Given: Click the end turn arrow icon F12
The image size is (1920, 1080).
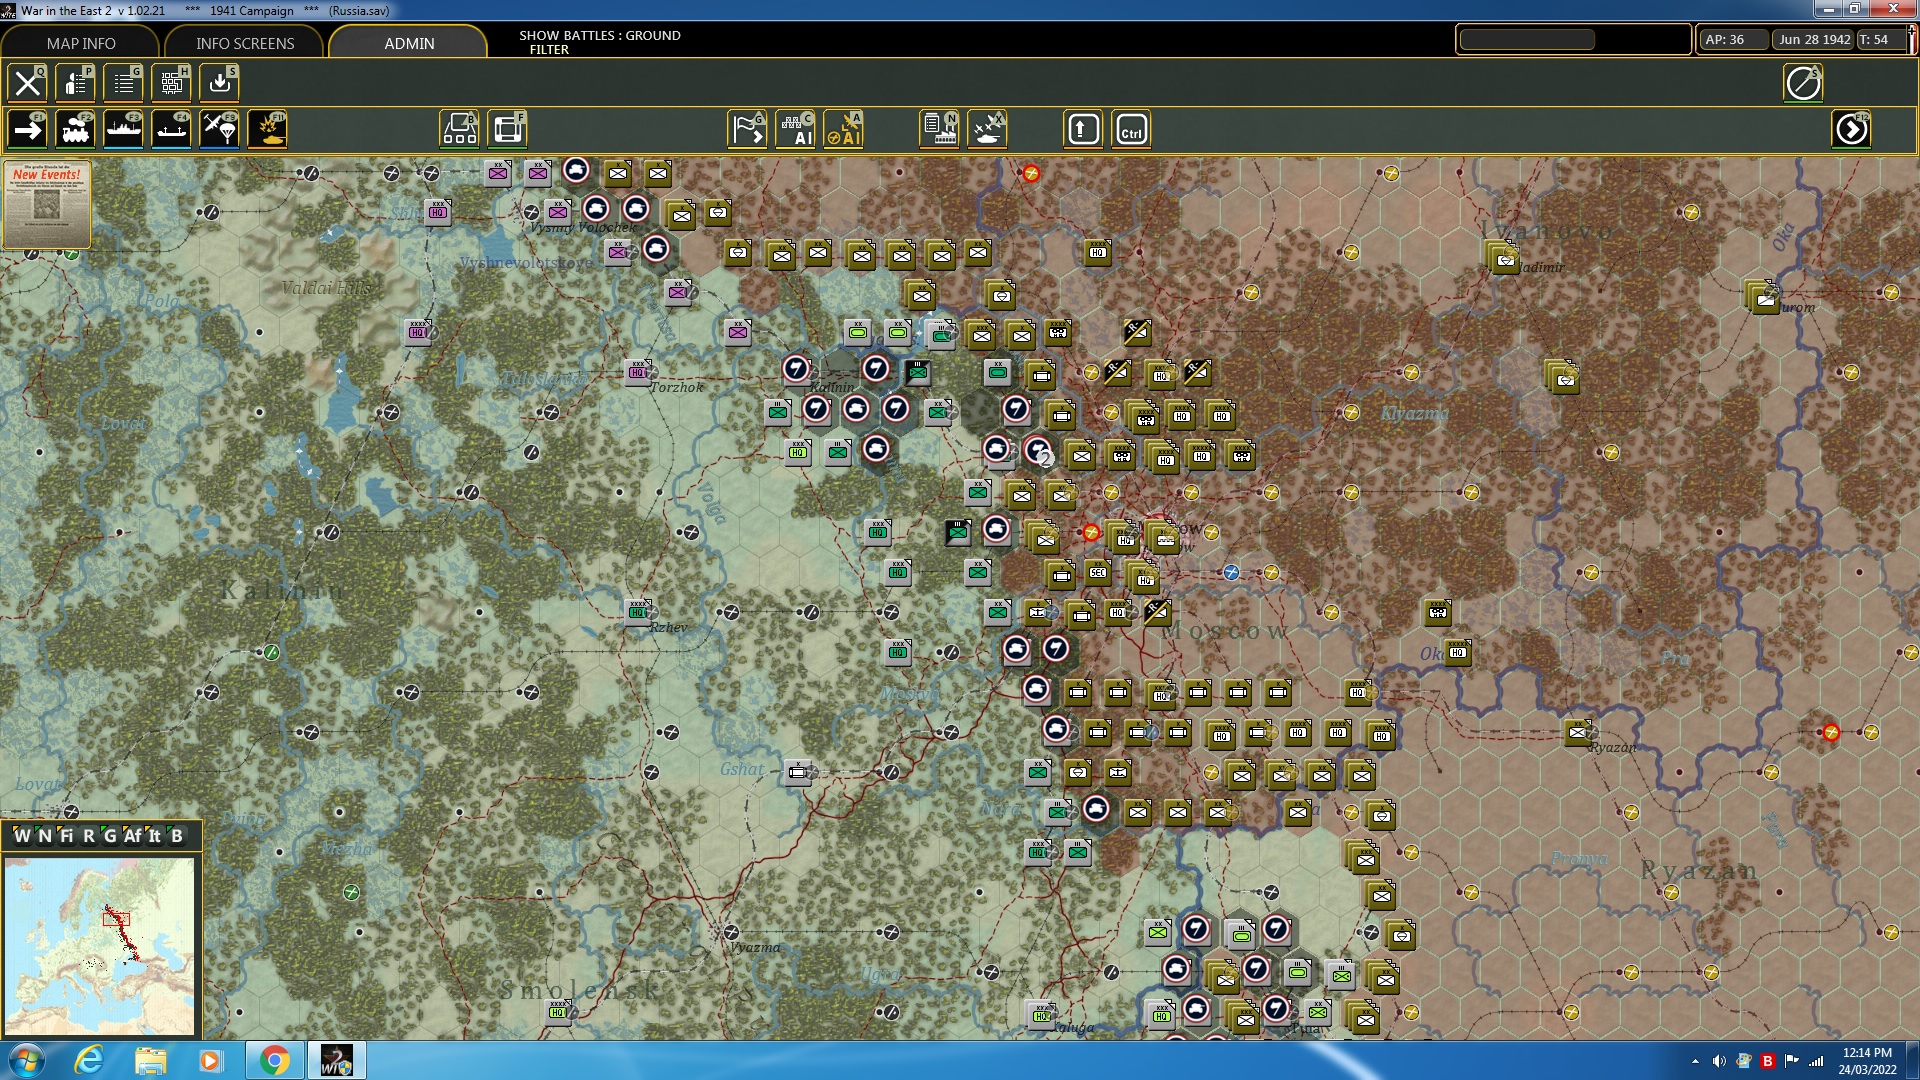Looking at the screenshot, I should (x=1851, y=130).
